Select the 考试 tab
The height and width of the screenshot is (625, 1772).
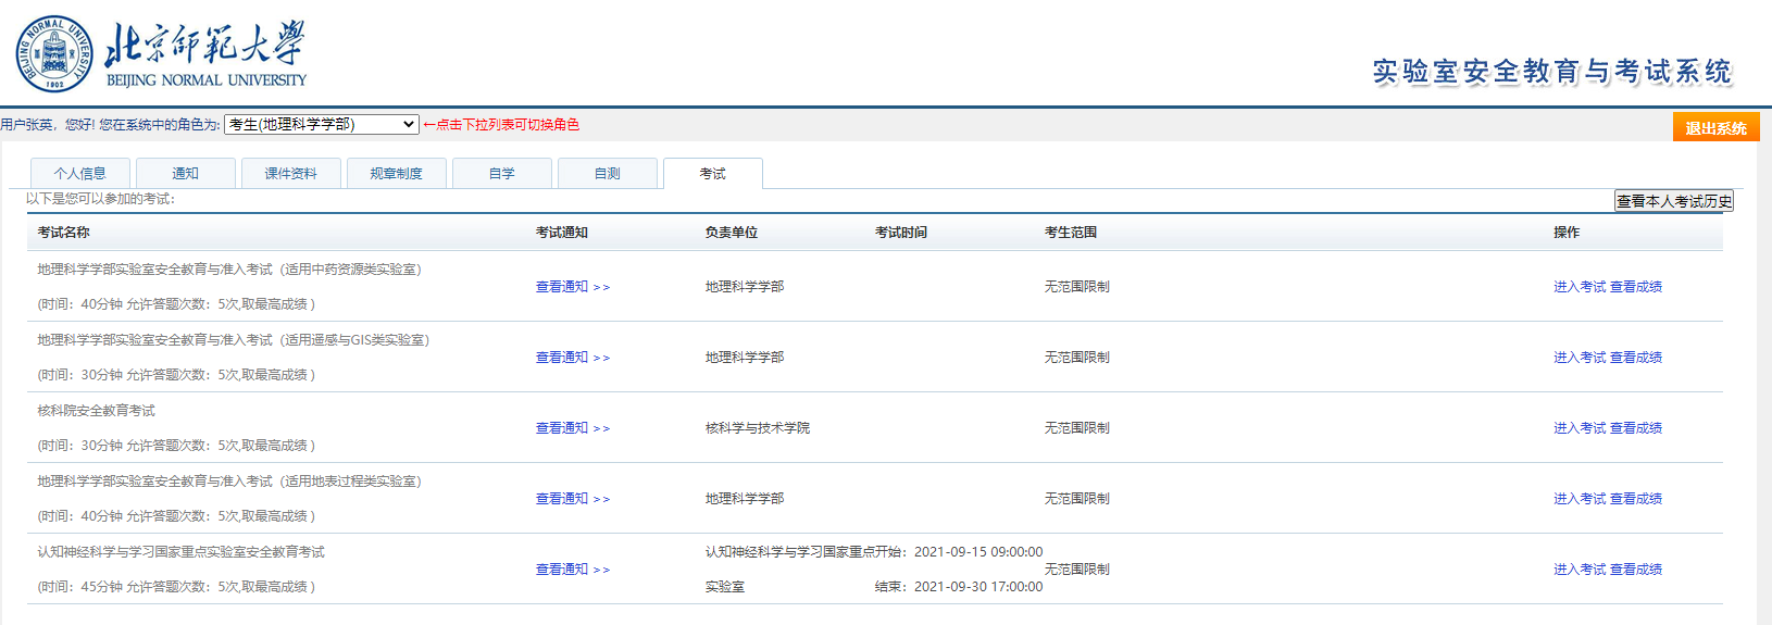click(712, 173)
